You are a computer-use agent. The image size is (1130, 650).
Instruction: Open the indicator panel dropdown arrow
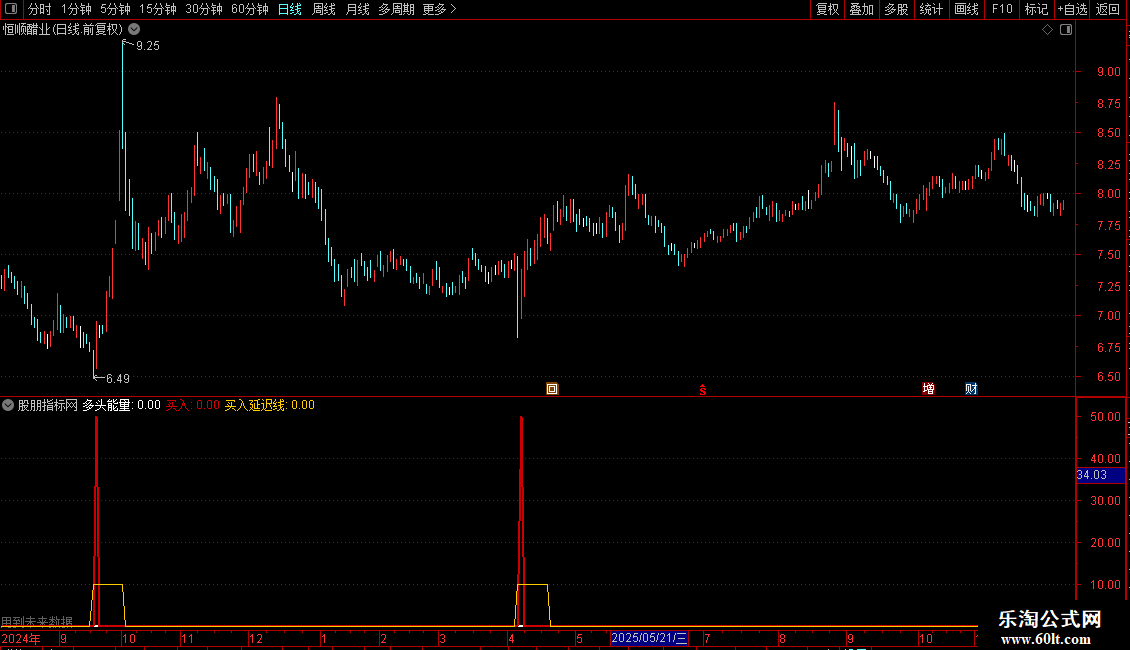coord(8,405)
